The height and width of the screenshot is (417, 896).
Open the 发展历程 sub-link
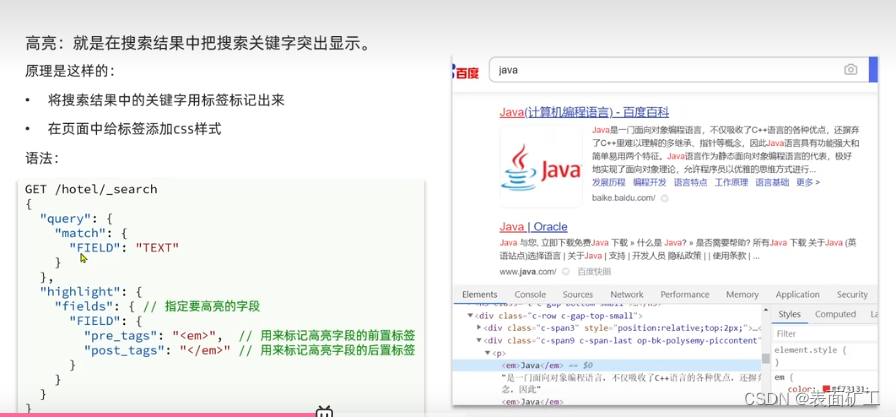click(x=609, y=182)
